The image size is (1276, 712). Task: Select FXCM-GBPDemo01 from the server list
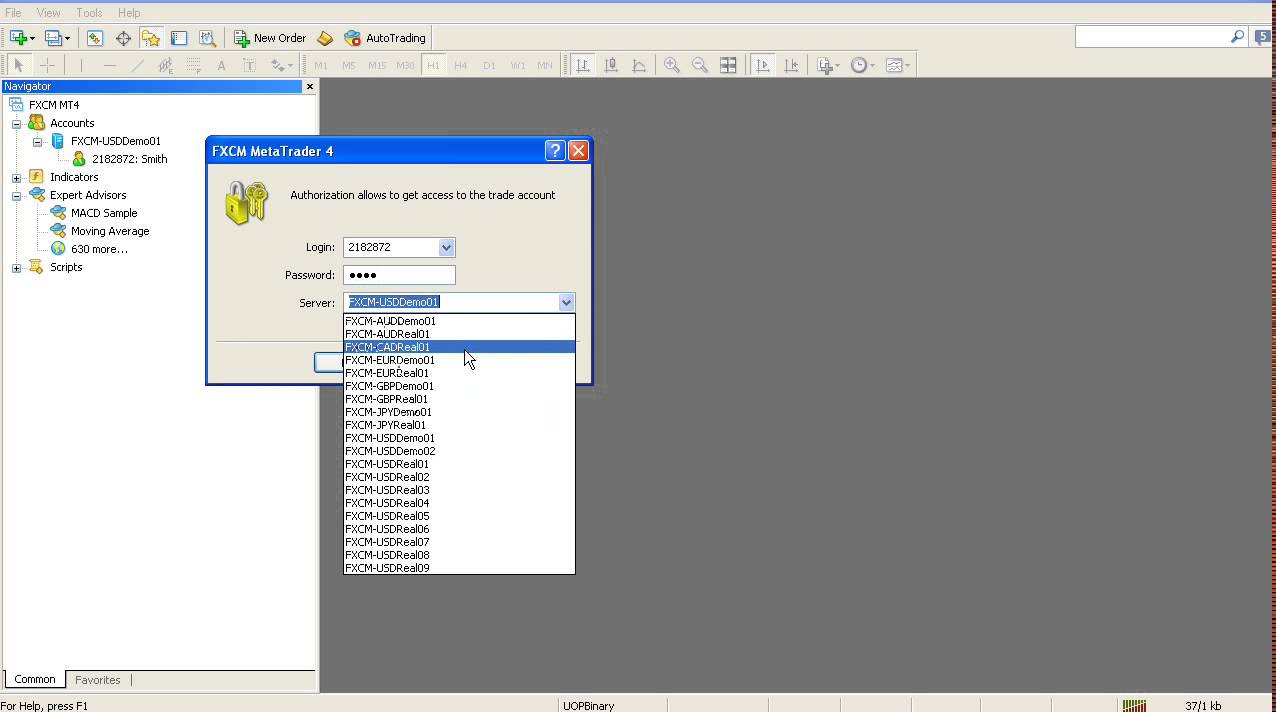459,386
